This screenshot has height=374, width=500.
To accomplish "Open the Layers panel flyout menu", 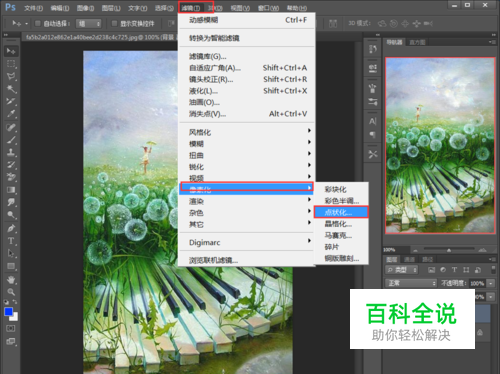I will point(492,259).
